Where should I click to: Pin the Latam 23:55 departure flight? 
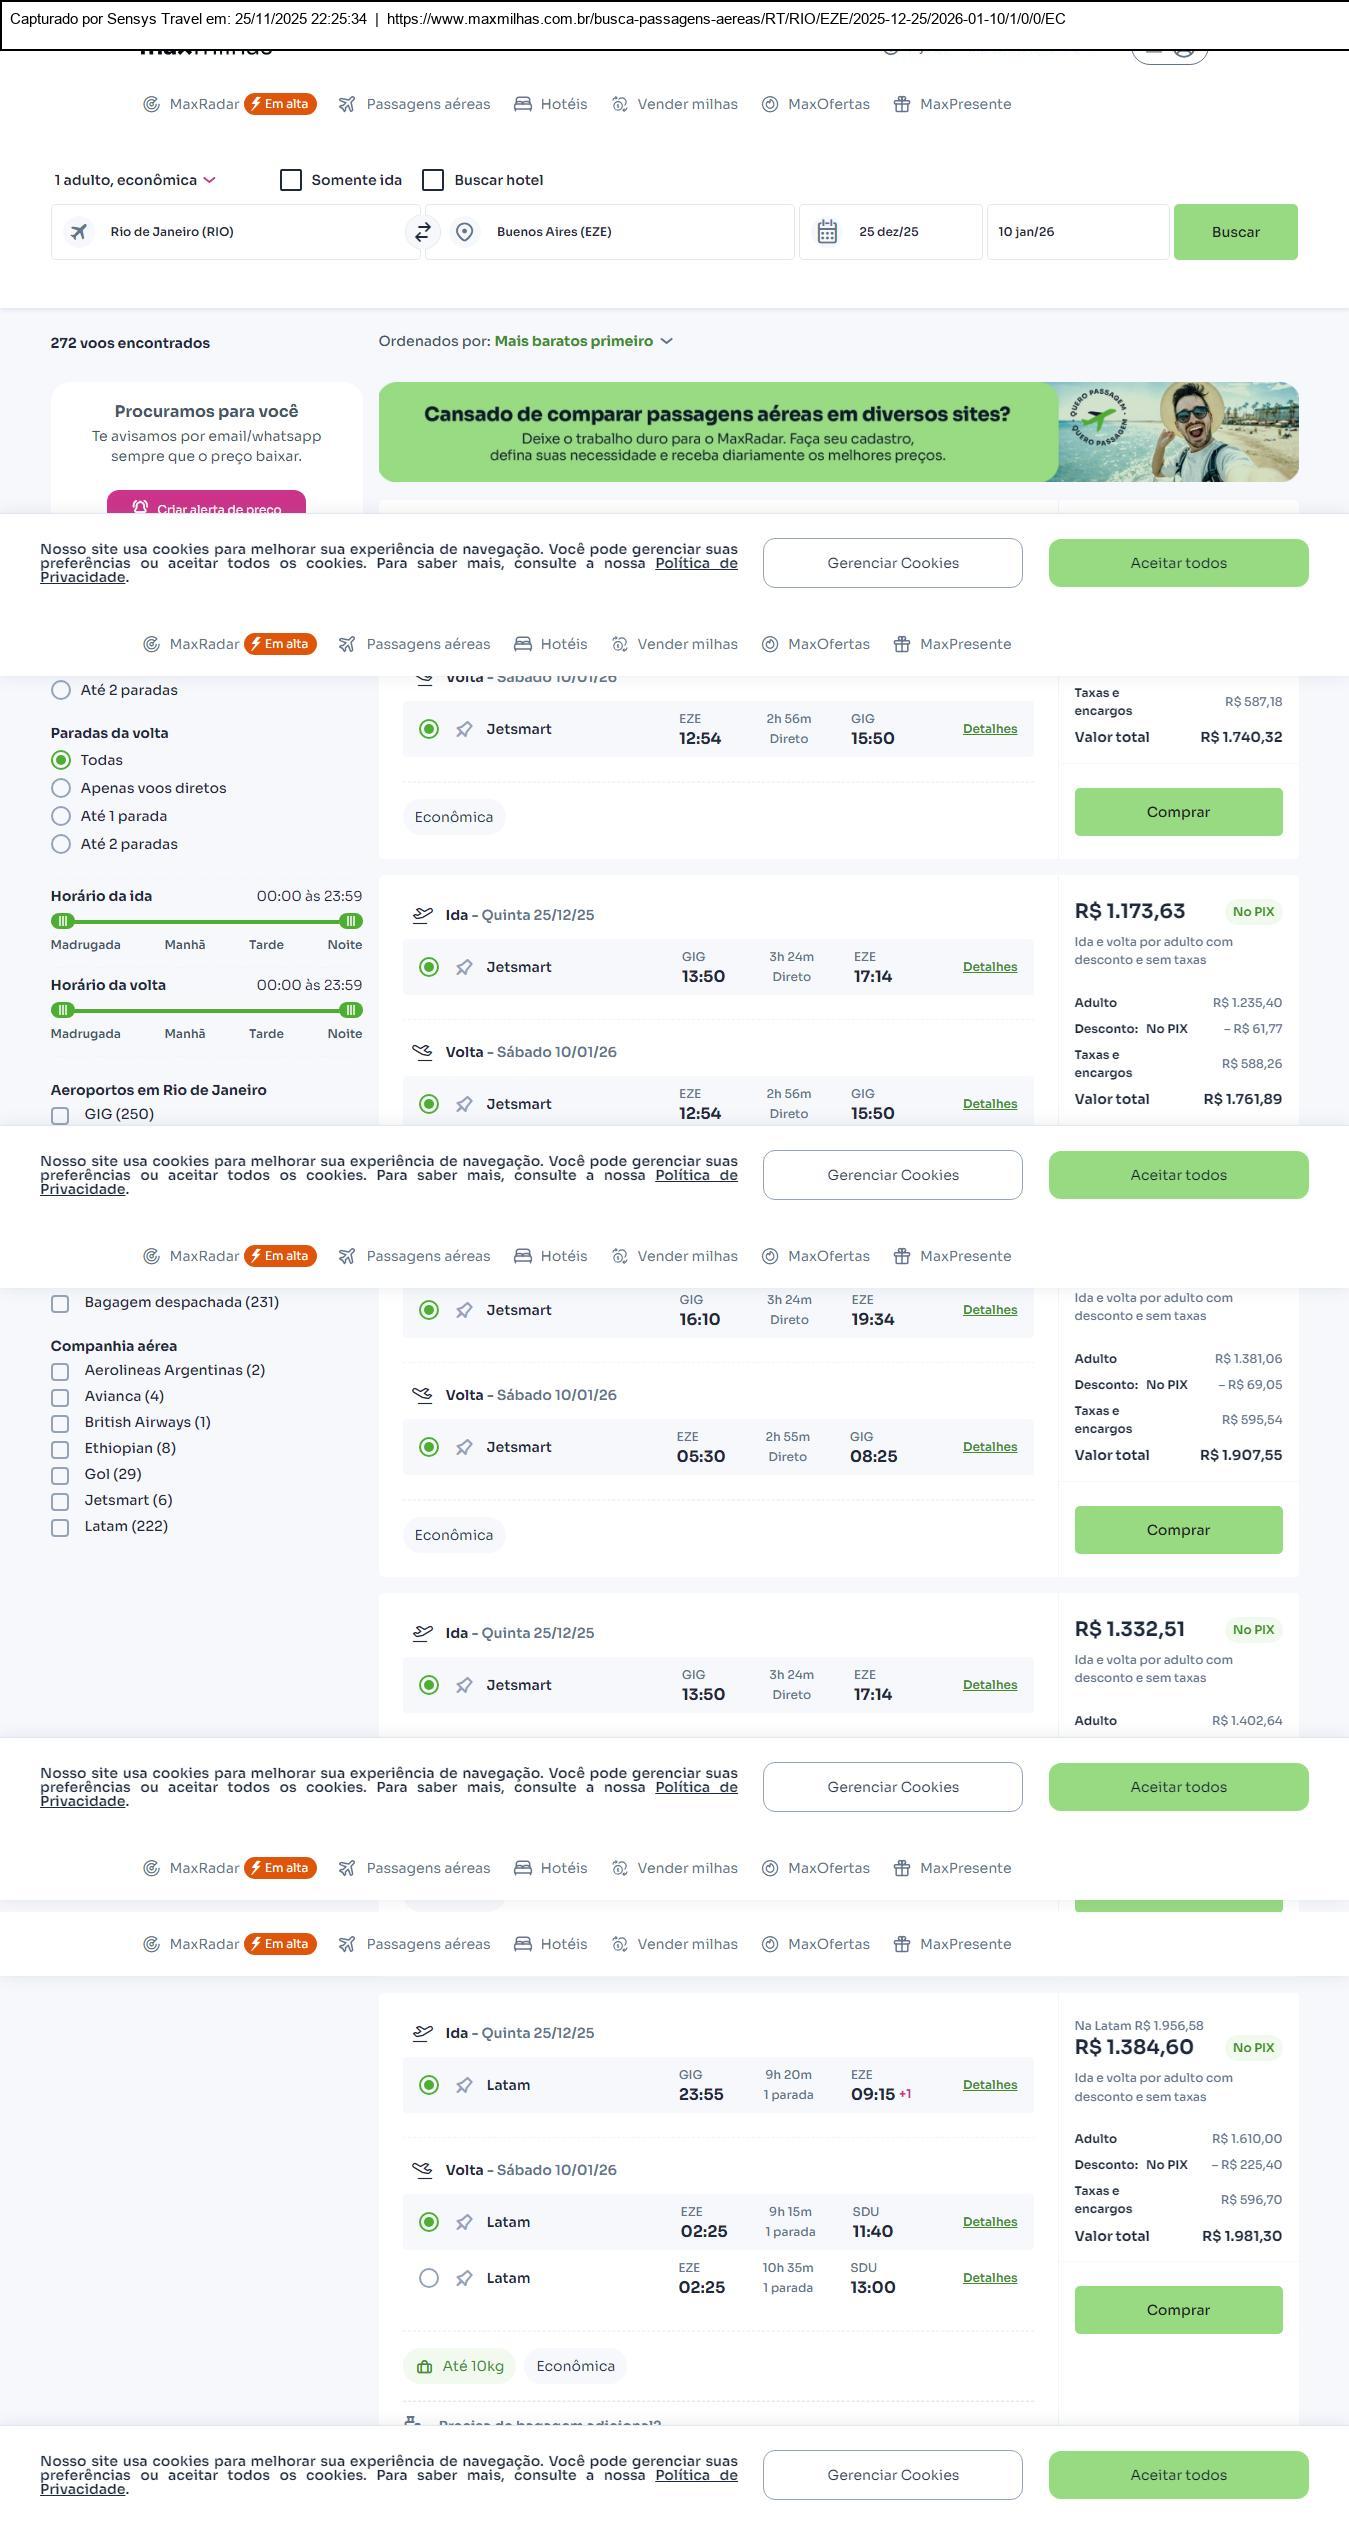[464, 2085]
